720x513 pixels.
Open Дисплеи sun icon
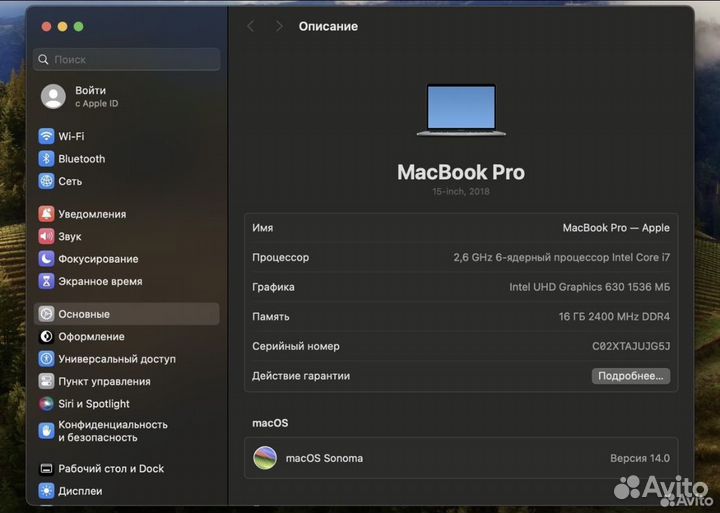point(46,491)
